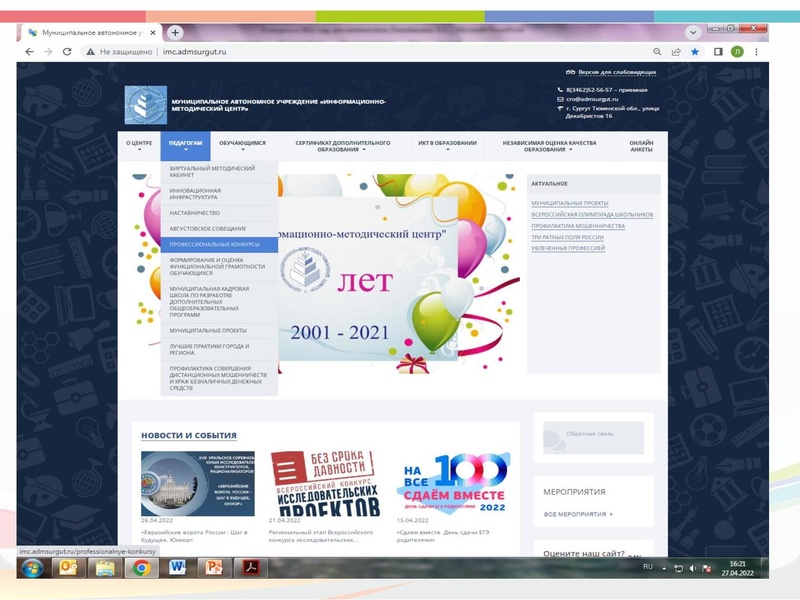The width and height of the screenshot is (800, 600).
Task: Open the 'Все мероприятия' link
Action: click(x=578, y=514)
